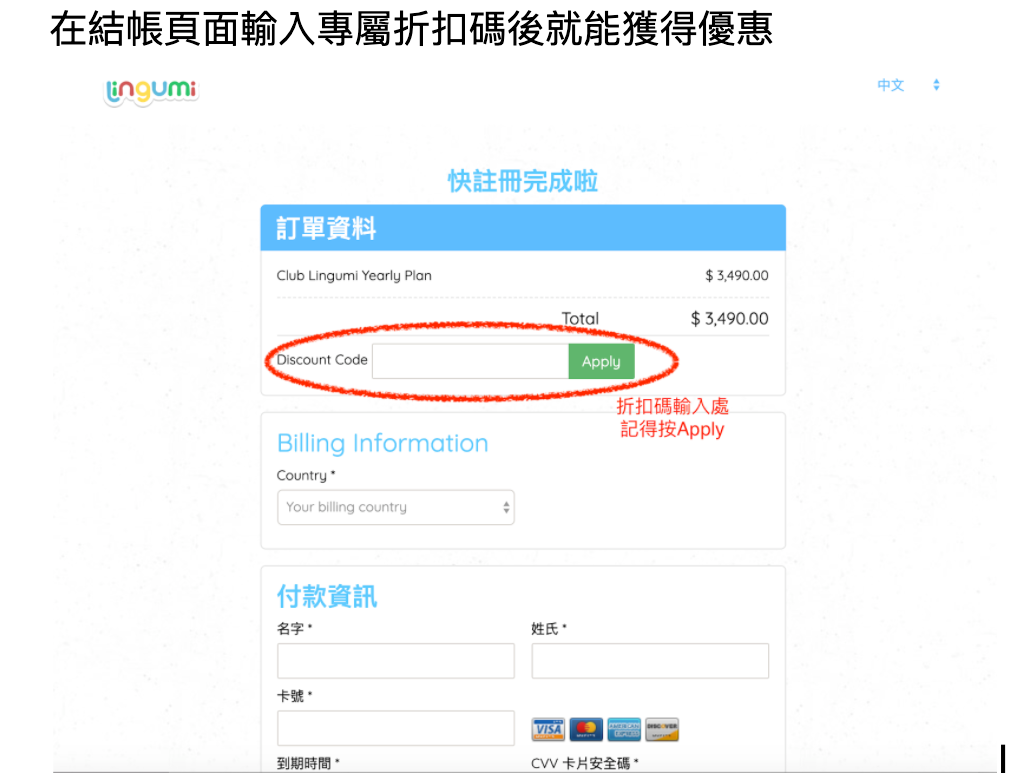The width and height of the screenshot is (1016, 773).
Task: Click the 到期時間 label
Action: (x=308, y=763)
